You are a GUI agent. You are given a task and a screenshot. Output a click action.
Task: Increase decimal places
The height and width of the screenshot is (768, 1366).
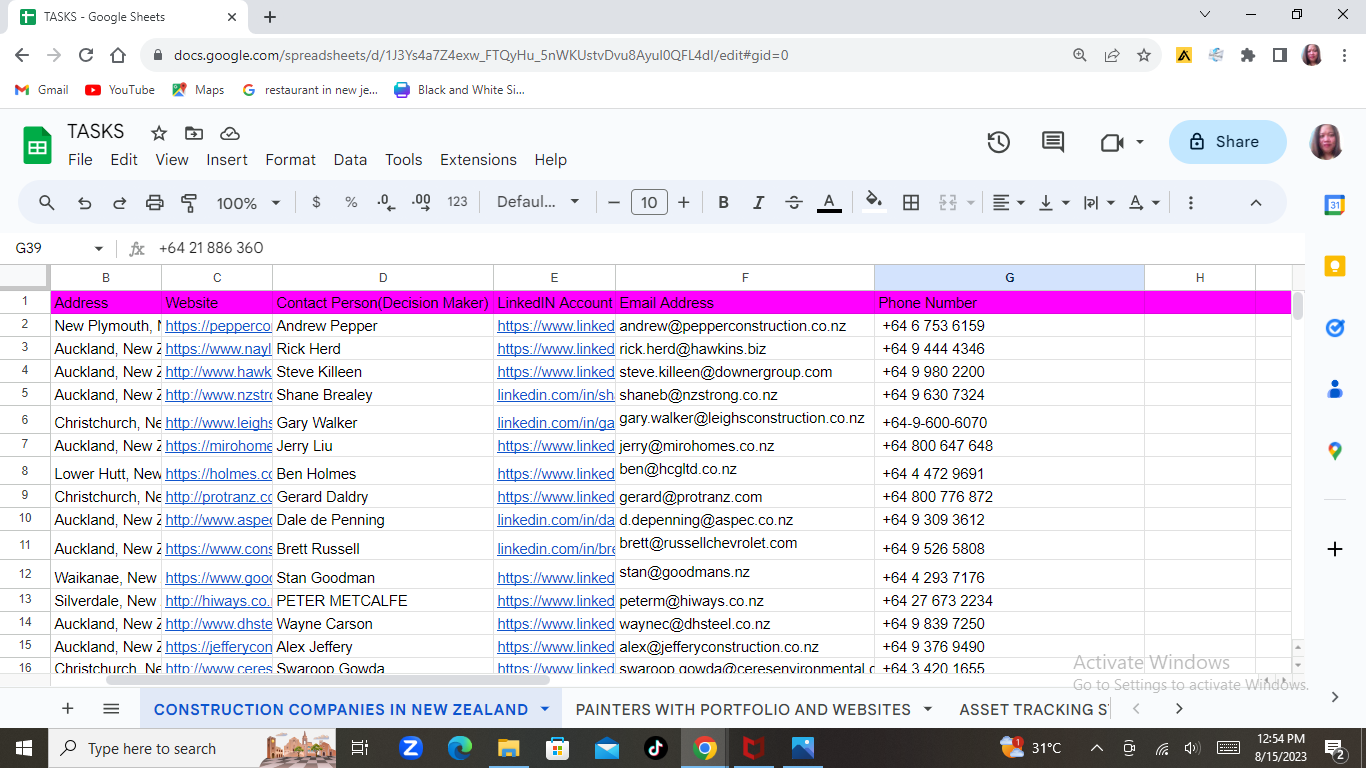click(x=421, y=202)
